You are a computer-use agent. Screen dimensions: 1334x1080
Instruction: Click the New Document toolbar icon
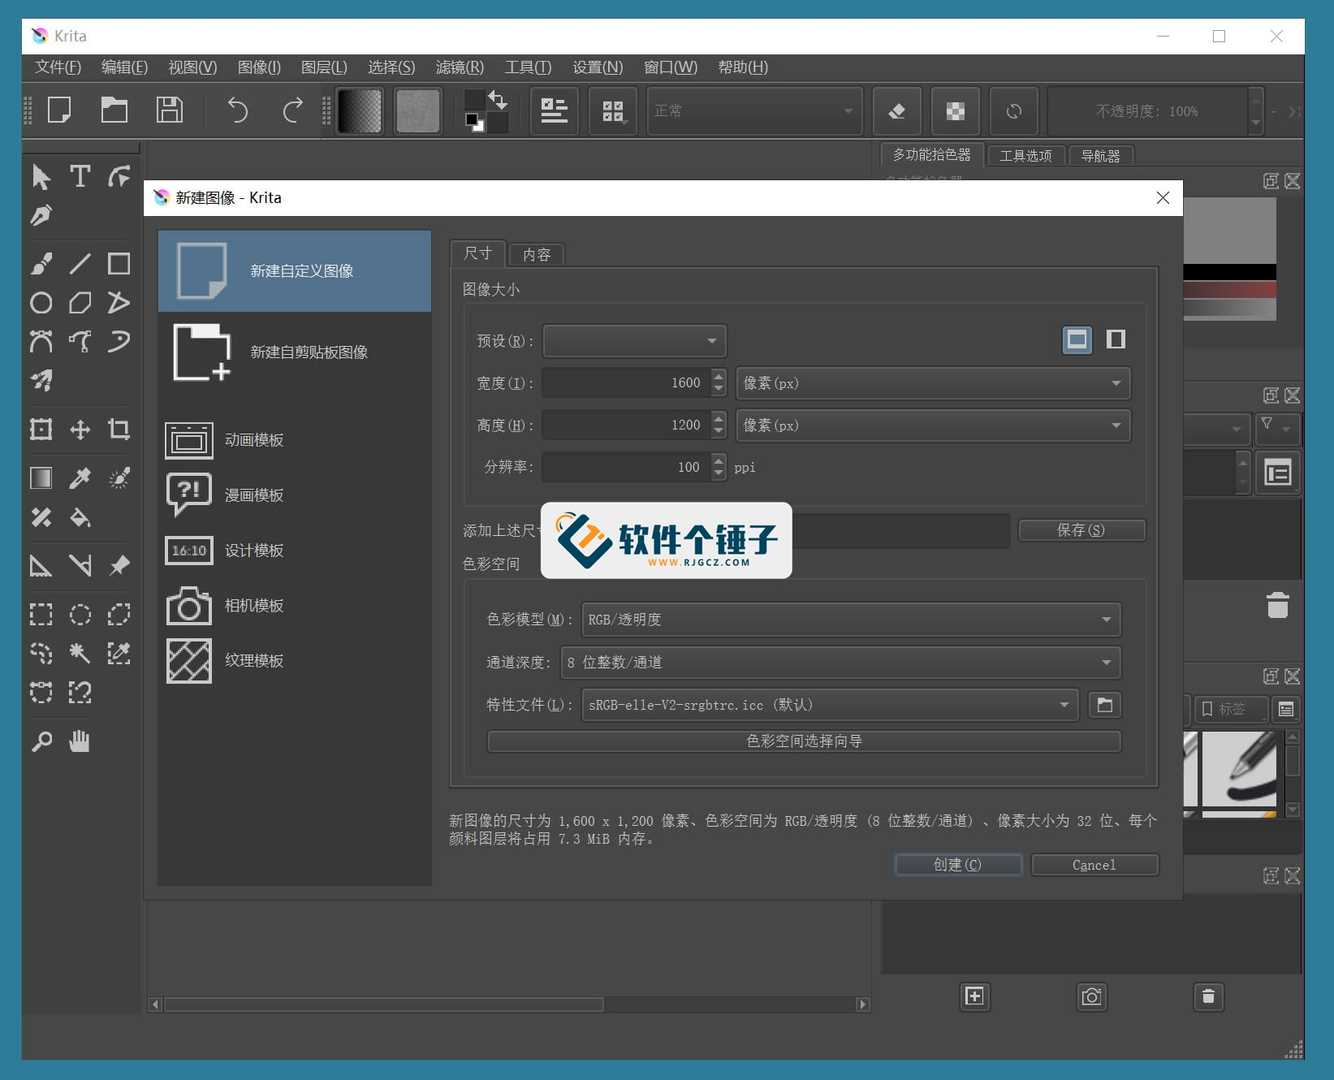(60, 110)
